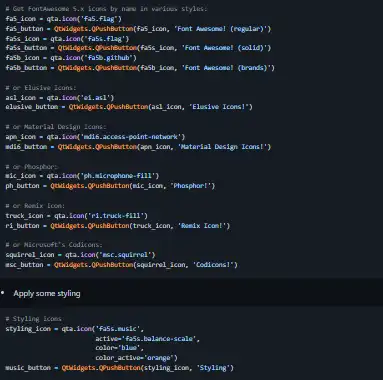Image resolution: width=383 pixels, height=380 pixels.
Task: Click the color='blue' argument line
Action: [x=119, y=348]
